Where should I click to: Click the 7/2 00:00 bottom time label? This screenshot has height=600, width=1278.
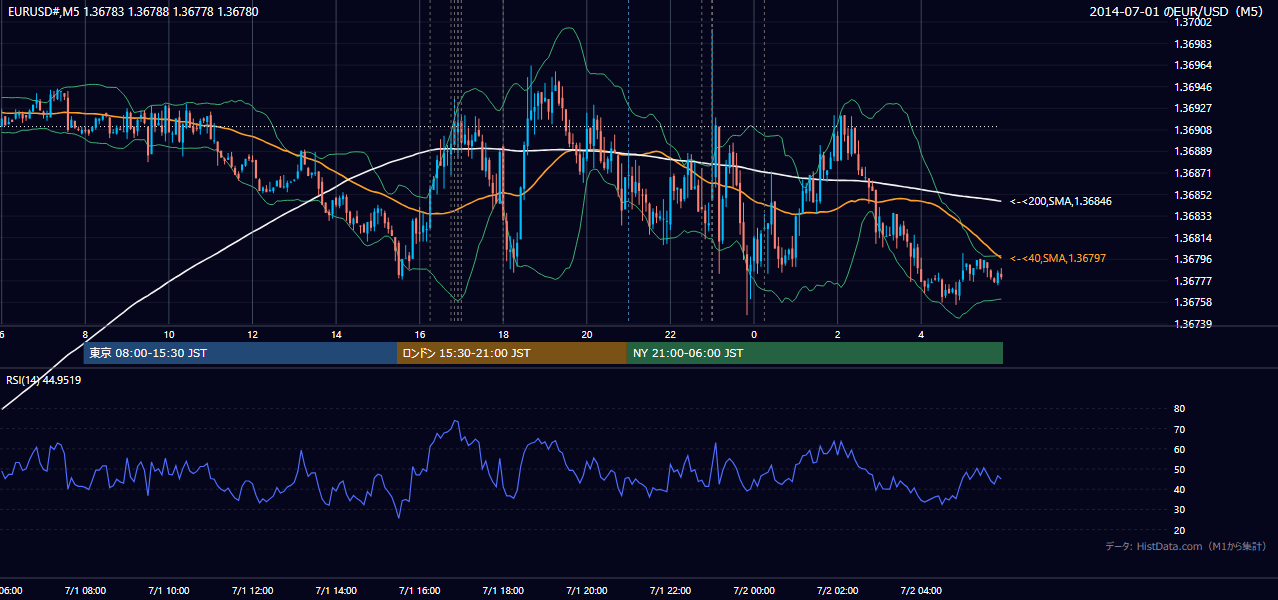(754, 591)
